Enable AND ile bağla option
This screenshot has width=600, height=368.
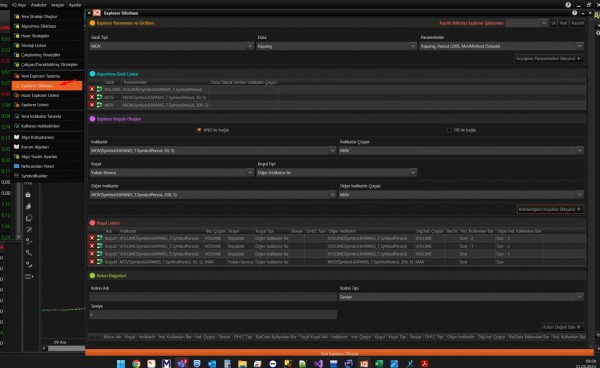(x=199, y=130)
